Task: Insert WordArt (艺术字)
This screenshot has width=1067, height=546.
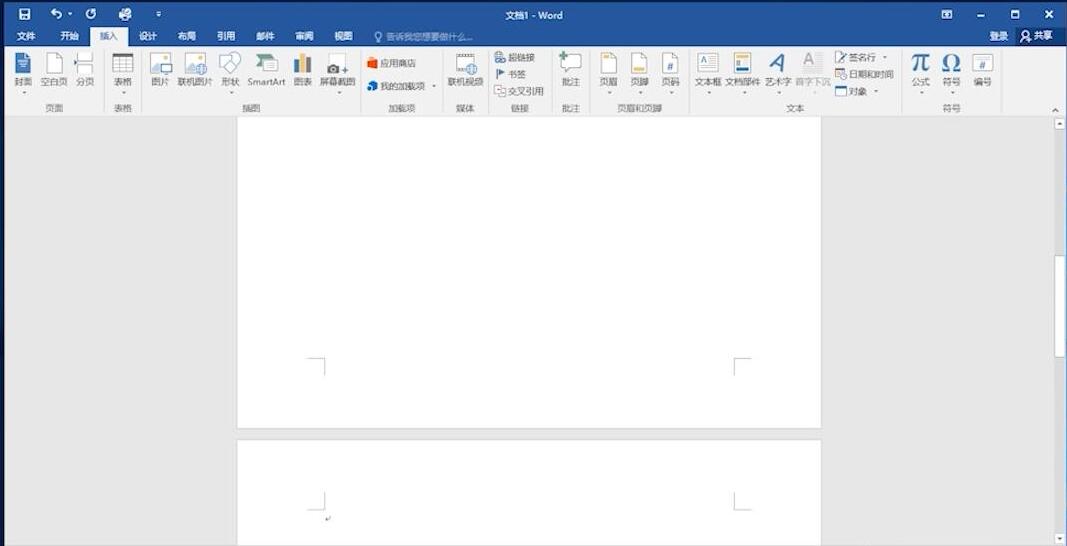Action: coord(777,73)
